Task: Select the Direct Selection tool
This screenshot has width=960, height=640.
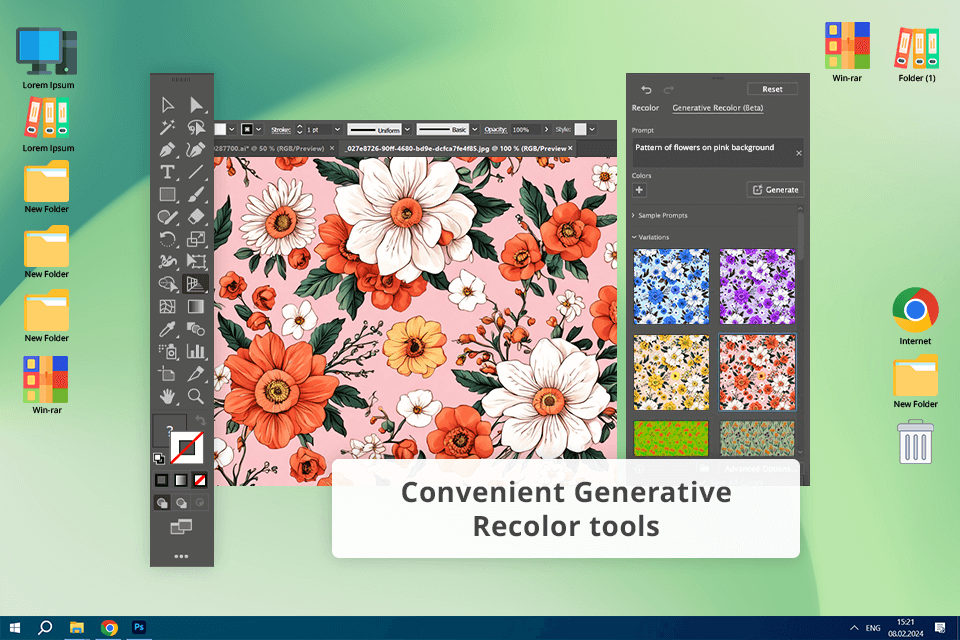Action: [x=196, y=105]
